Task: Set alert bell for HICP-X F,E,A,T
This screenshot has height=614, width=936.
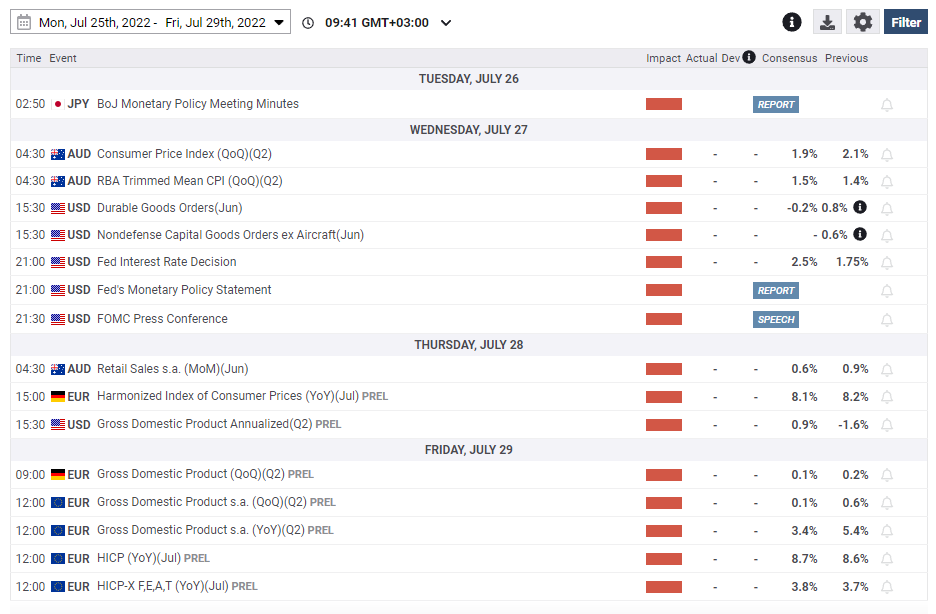Action: (x=887, y=588)
